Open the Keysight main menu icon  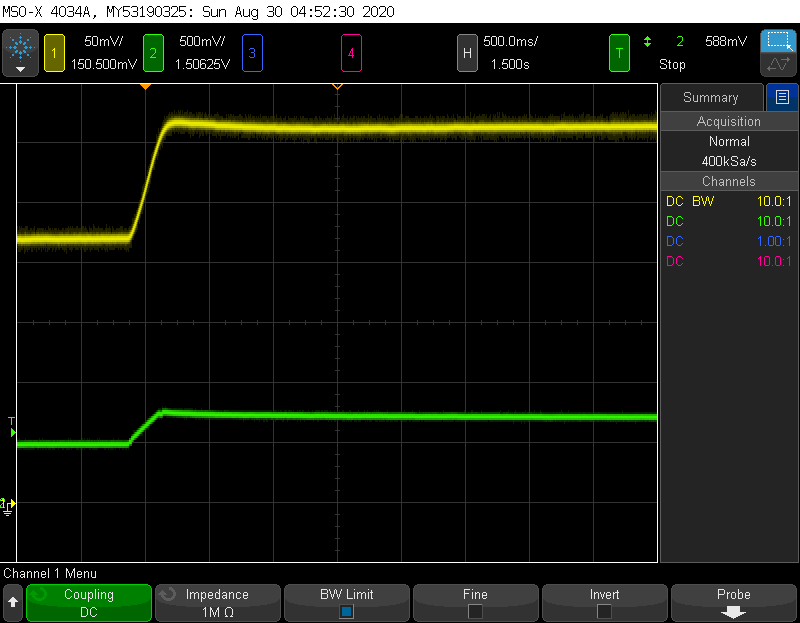(20, 52)
